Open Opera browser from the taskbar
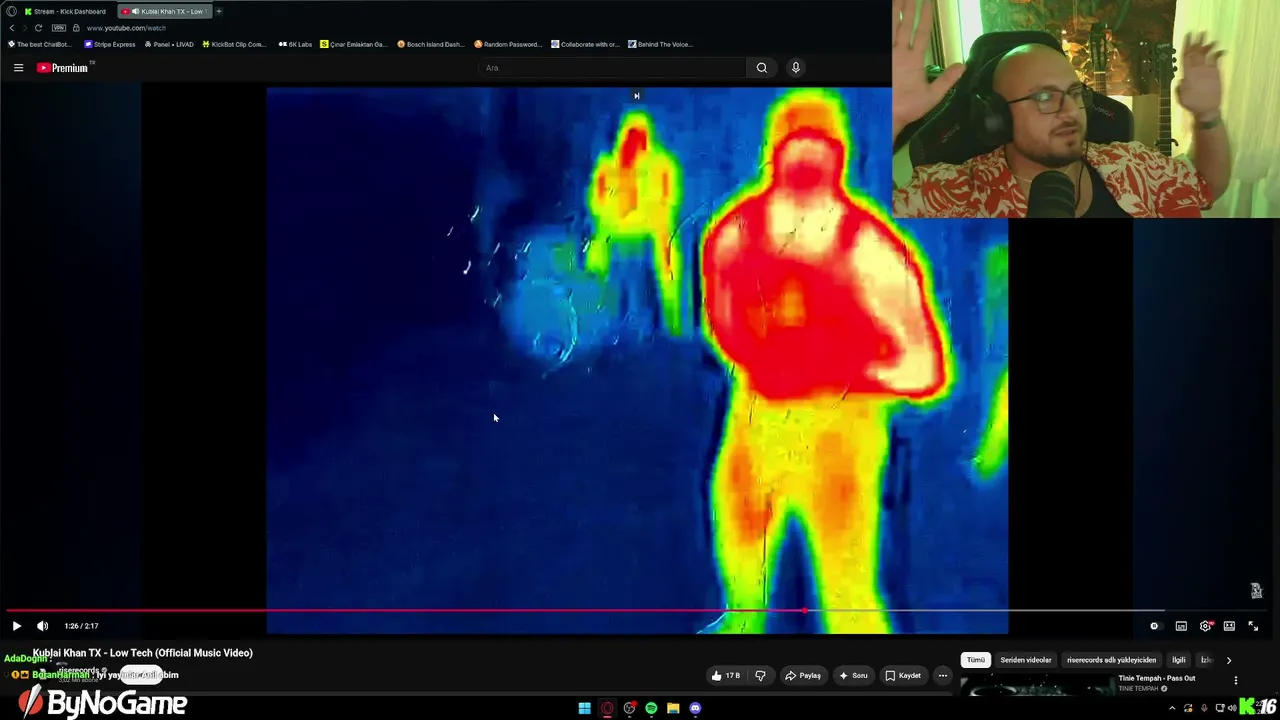 [607, 709]
